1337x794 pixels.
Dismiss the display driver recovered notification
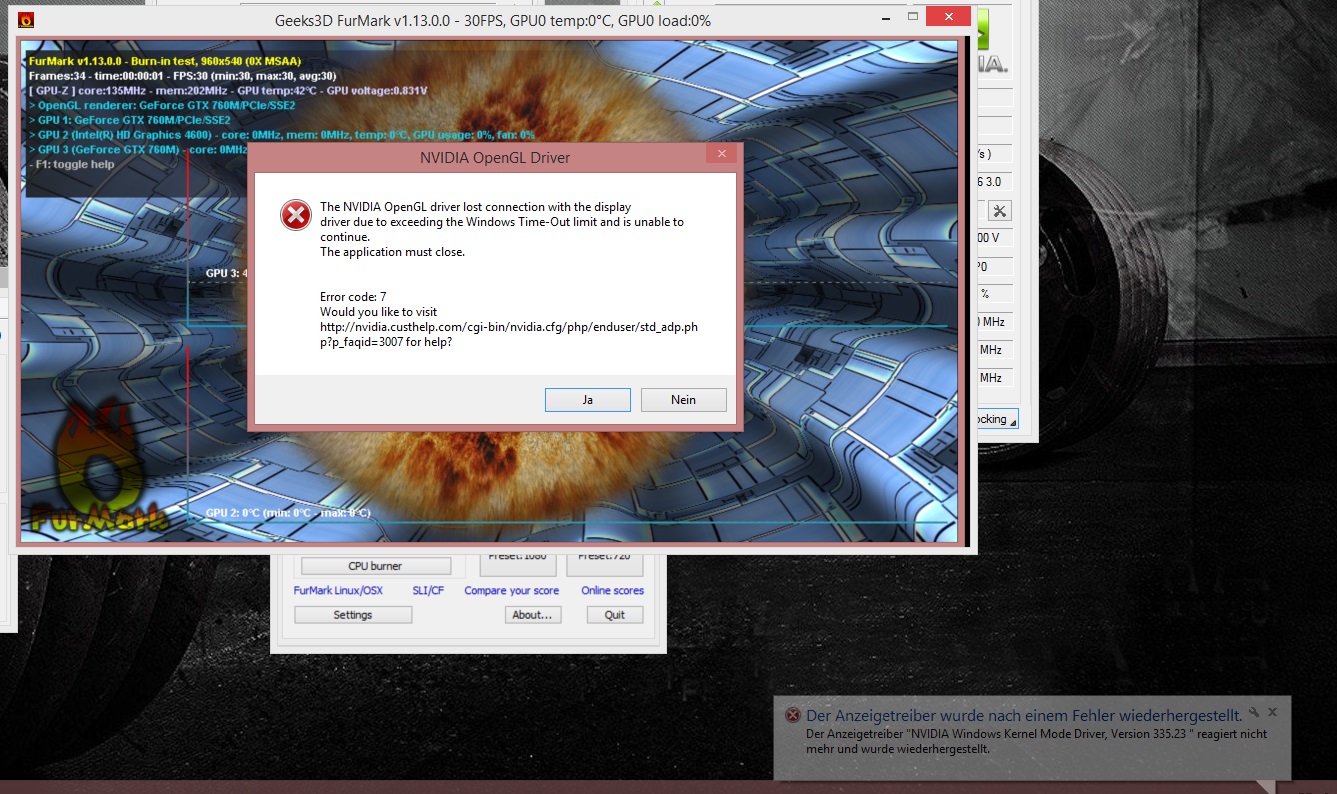pos(1272,713)
